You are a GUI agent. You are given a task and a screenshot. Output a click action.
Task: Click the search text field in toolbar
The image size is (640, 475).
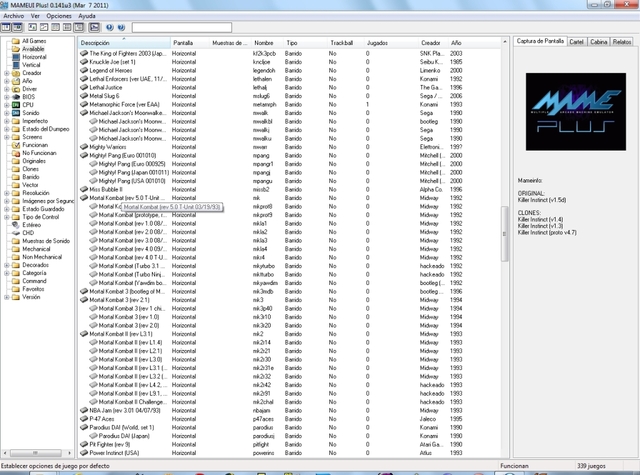coord(182,27)
